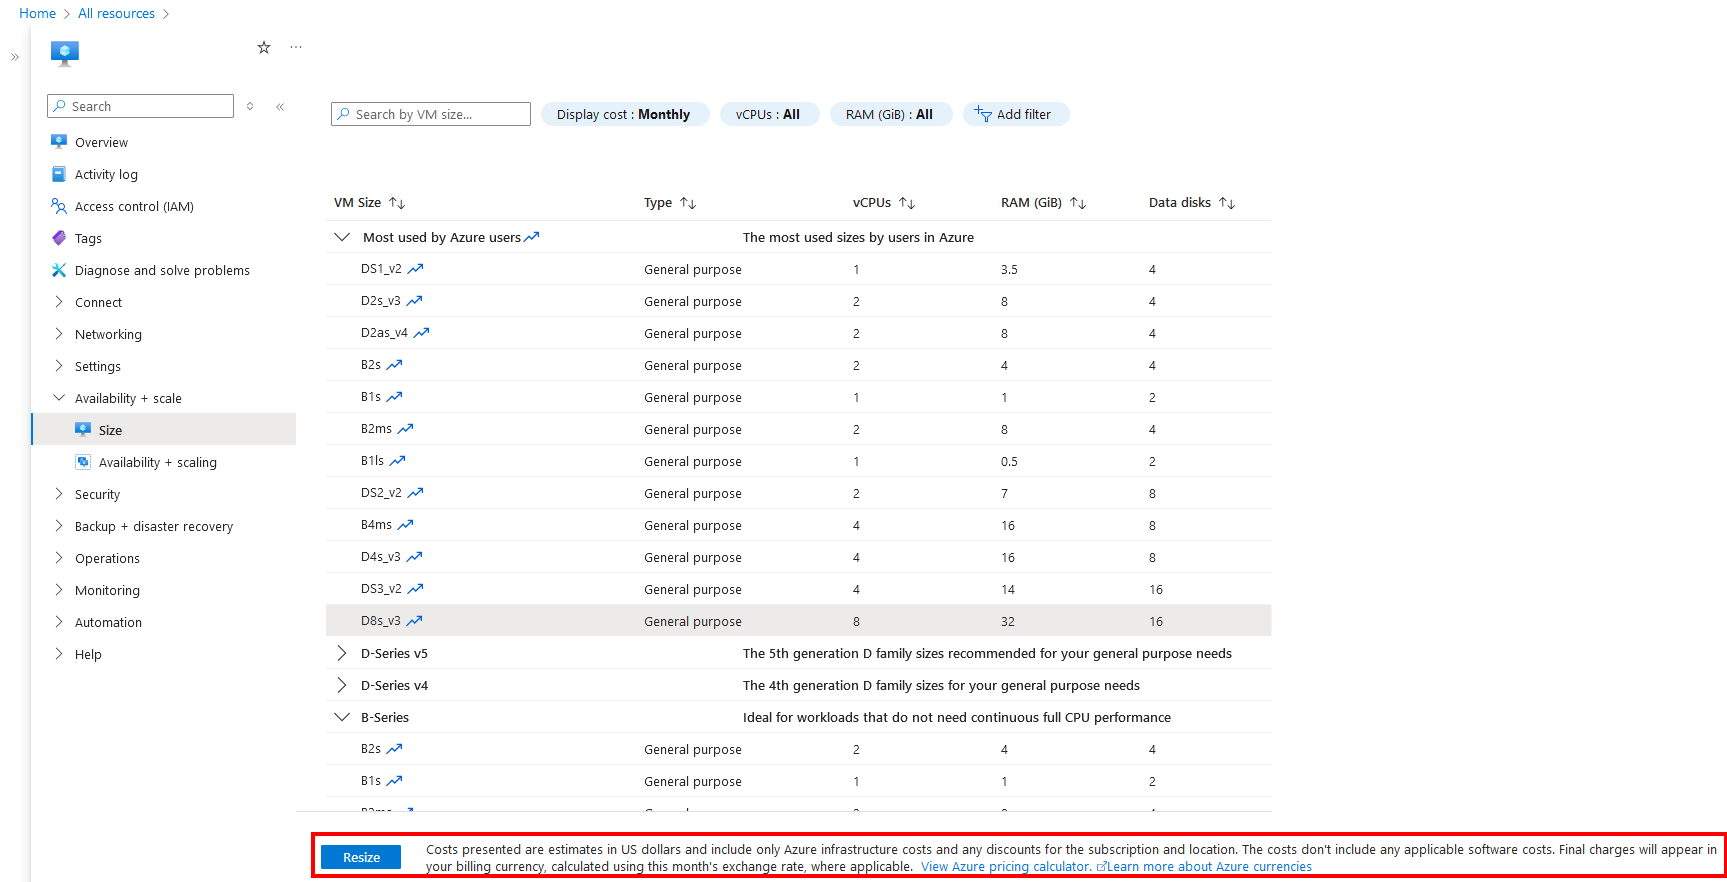Select the B2ms row in most used

click(798, 429)
